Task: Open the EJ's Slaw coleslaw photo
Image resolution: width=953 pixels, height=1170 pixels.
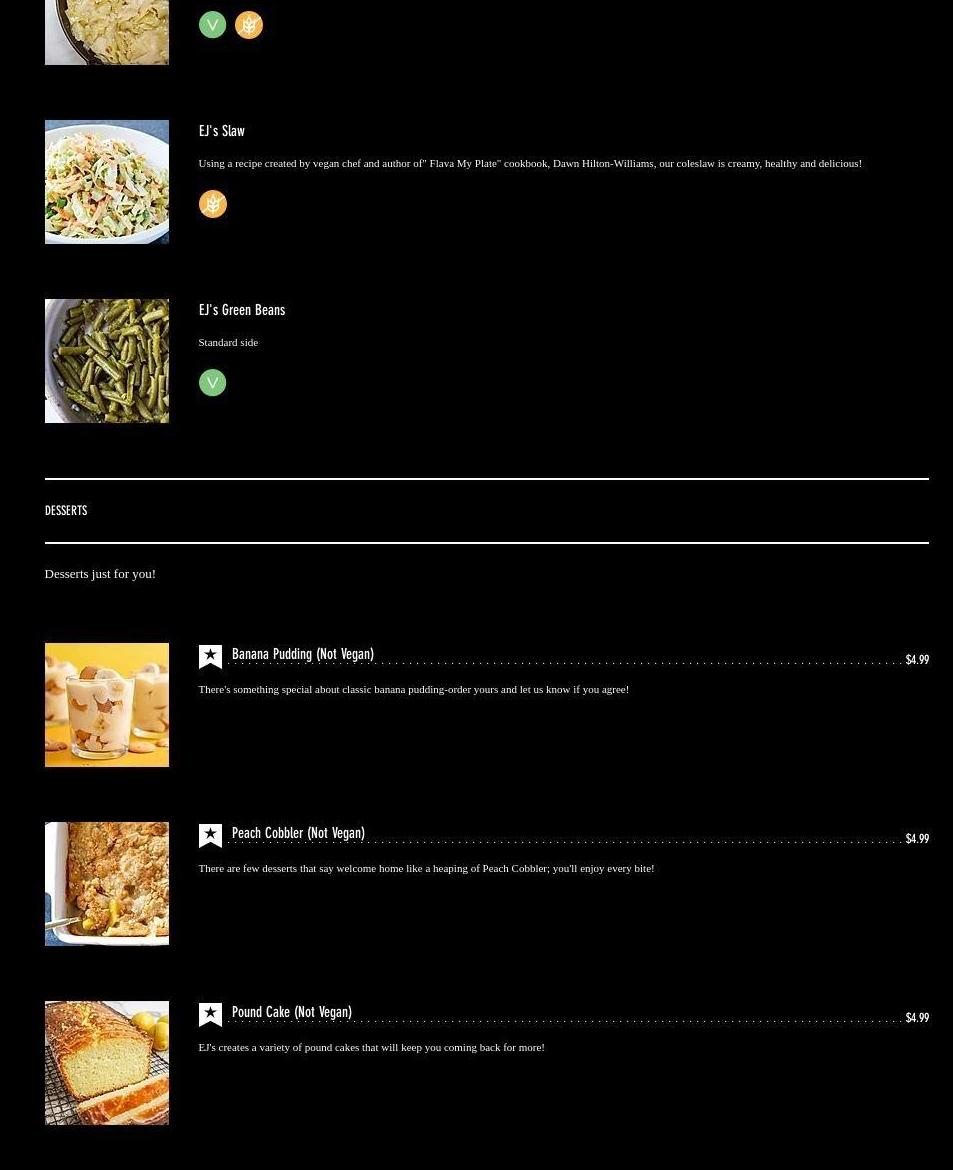Action: pyautogui.click(x=107, y=182)
